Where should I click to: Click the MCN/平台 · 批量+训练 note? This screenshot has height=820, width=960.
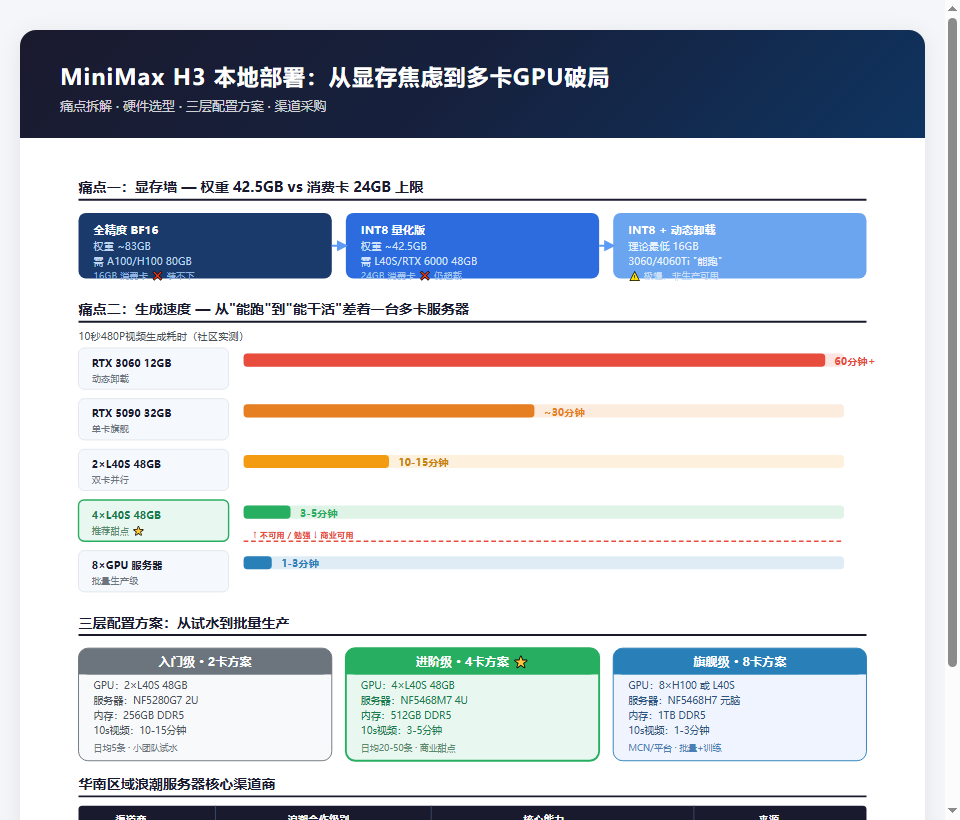675,748
